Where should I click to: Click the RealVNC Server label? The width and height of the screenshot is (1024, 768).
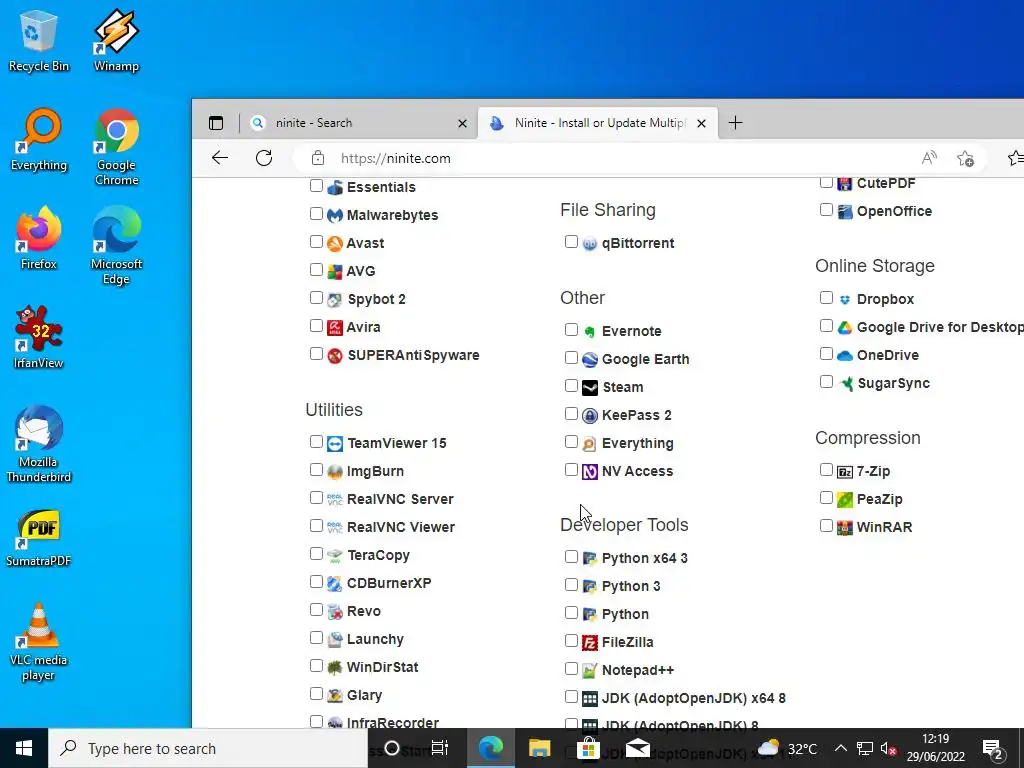click(x=400, y=499)
